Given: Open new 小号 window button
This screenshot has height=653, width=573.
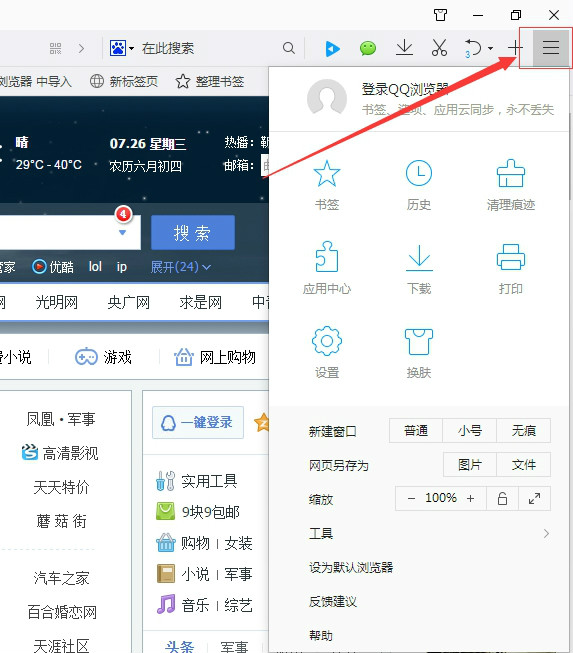Looking at the screenshot, I should click(x=470, y=430).
